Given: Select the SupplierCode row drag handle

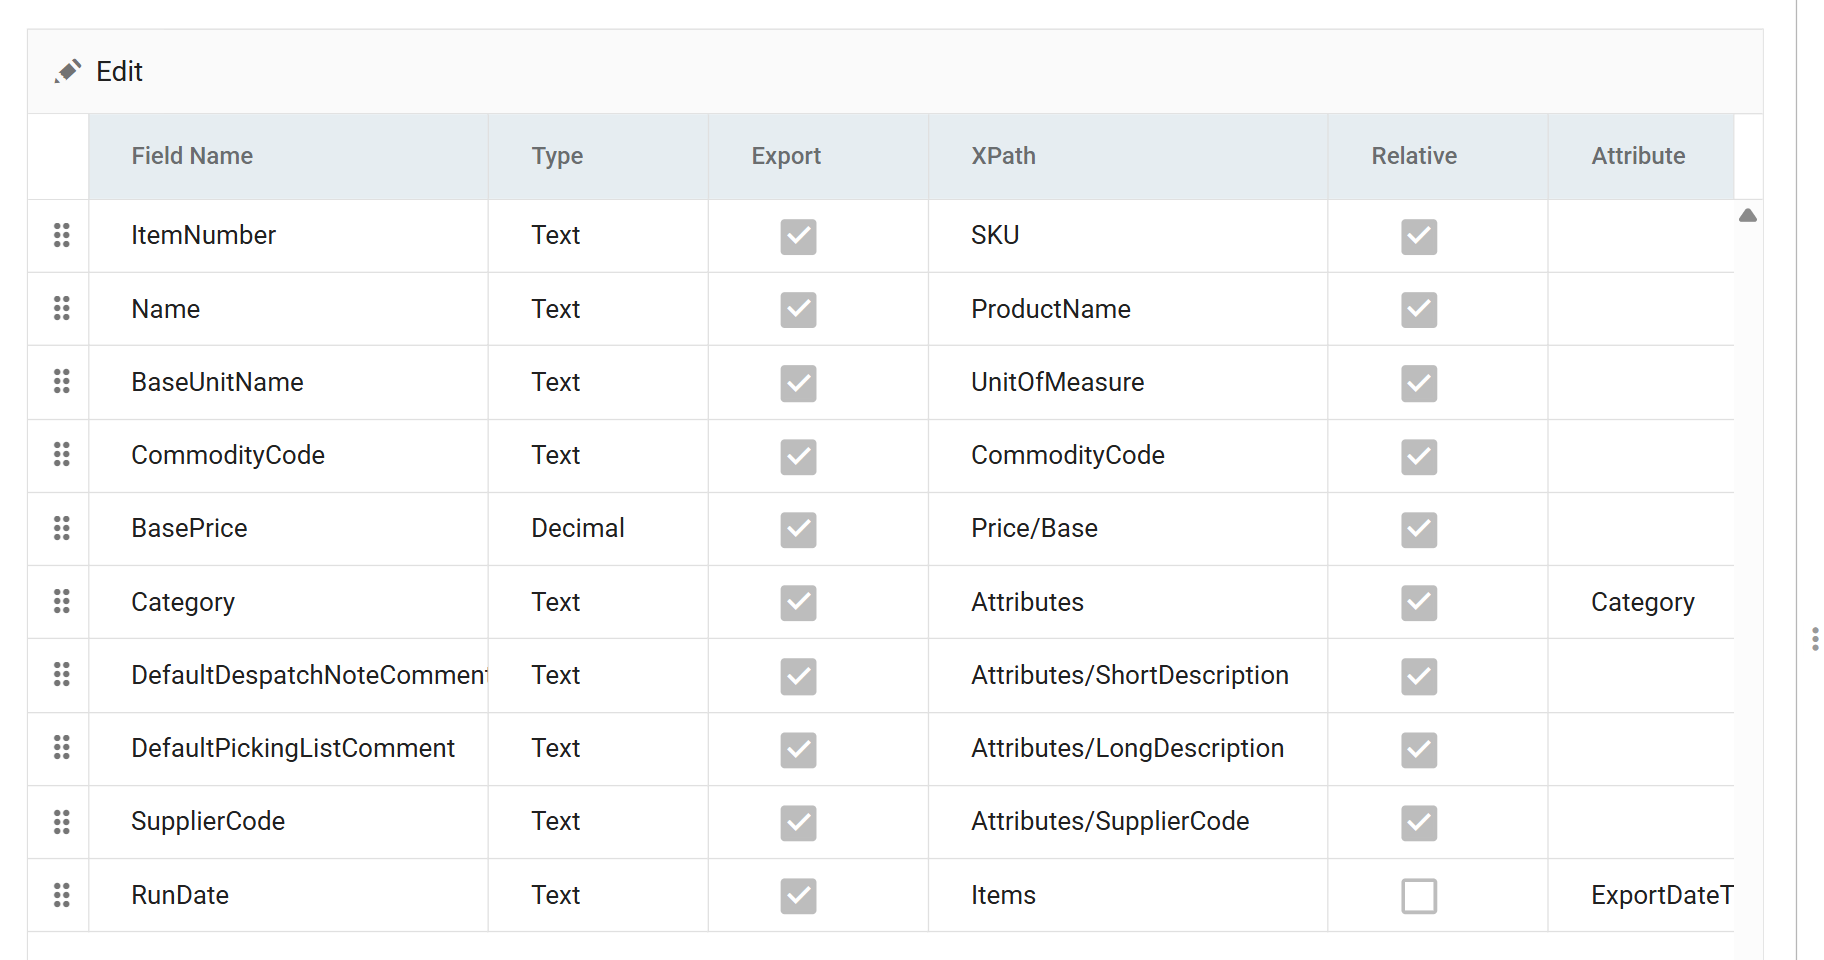Looking at the screenshot, I should coord(61,821).
